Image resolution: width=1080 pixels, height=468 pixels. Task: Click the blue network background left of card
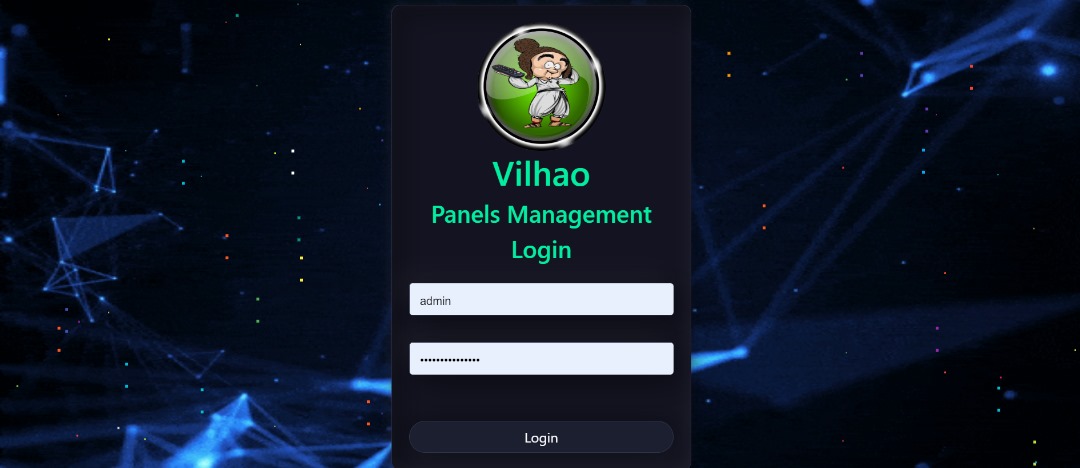[193, 234]
